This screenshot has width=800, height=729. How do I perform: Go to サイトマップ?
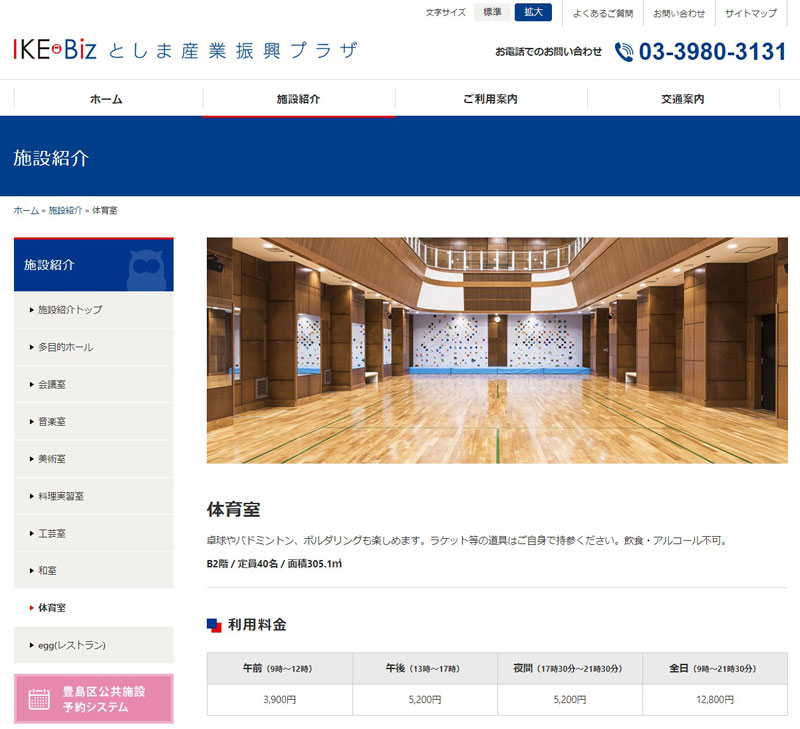click(750, 13)
